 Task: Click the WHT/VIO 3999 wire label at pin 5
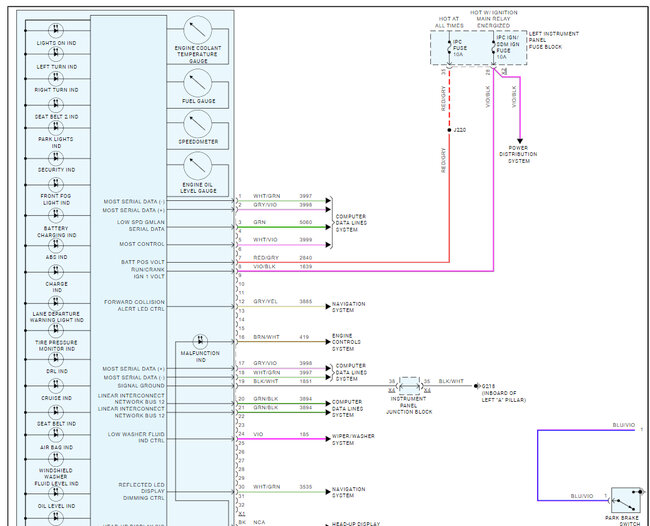pyautogui.click(x=282, y=240)
